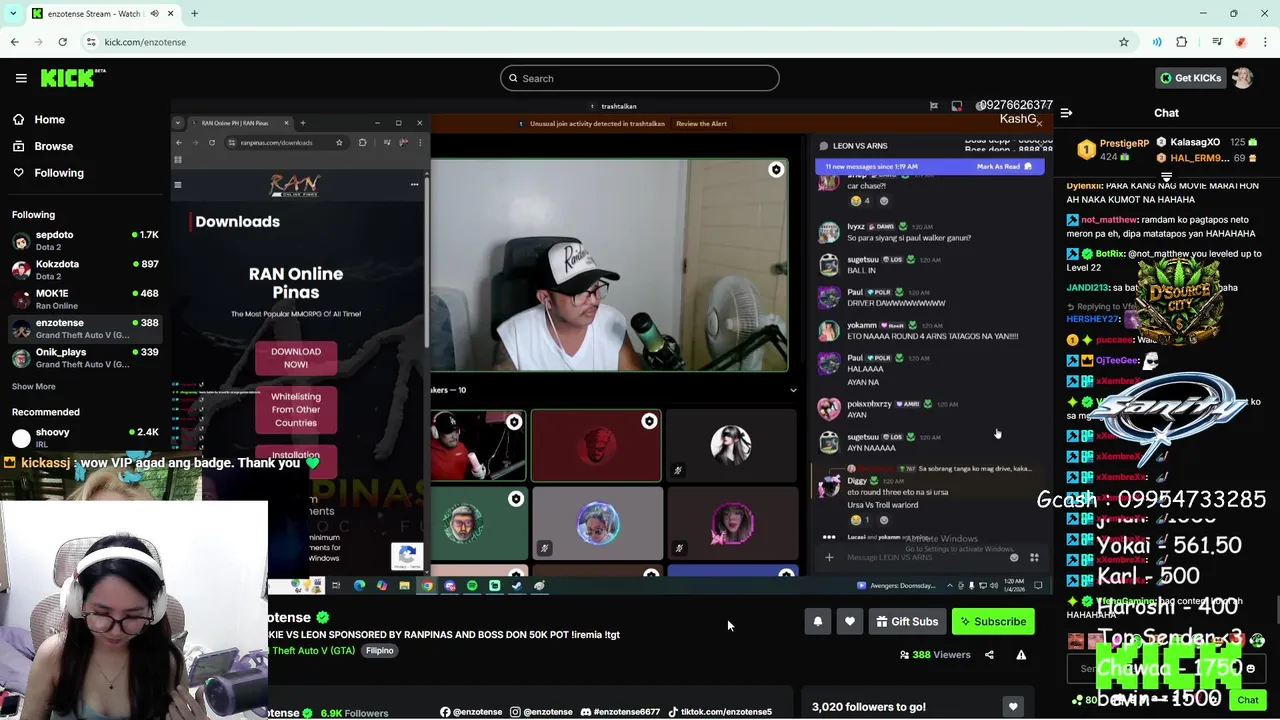1280x720 pixels.
Task: Open Onik_plays channel in Following list
Action: (x=85, y=358)
